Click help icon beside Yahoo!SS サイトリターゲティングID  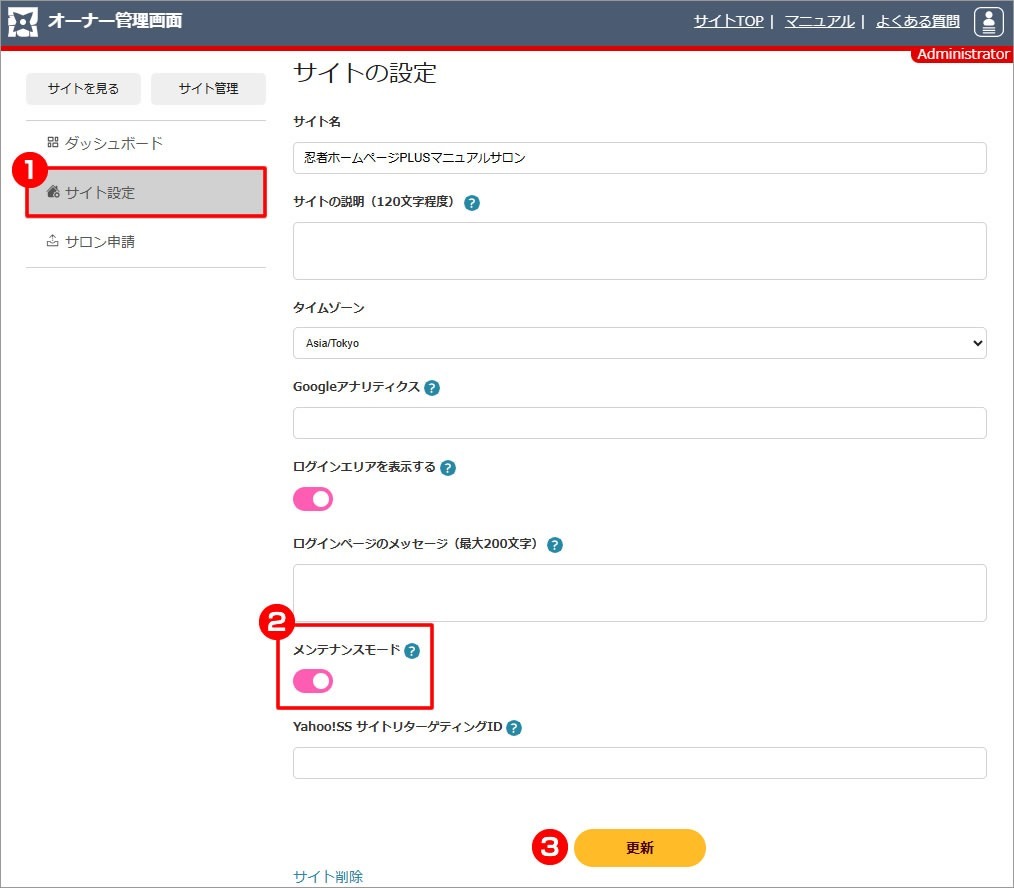pos(514,728)
